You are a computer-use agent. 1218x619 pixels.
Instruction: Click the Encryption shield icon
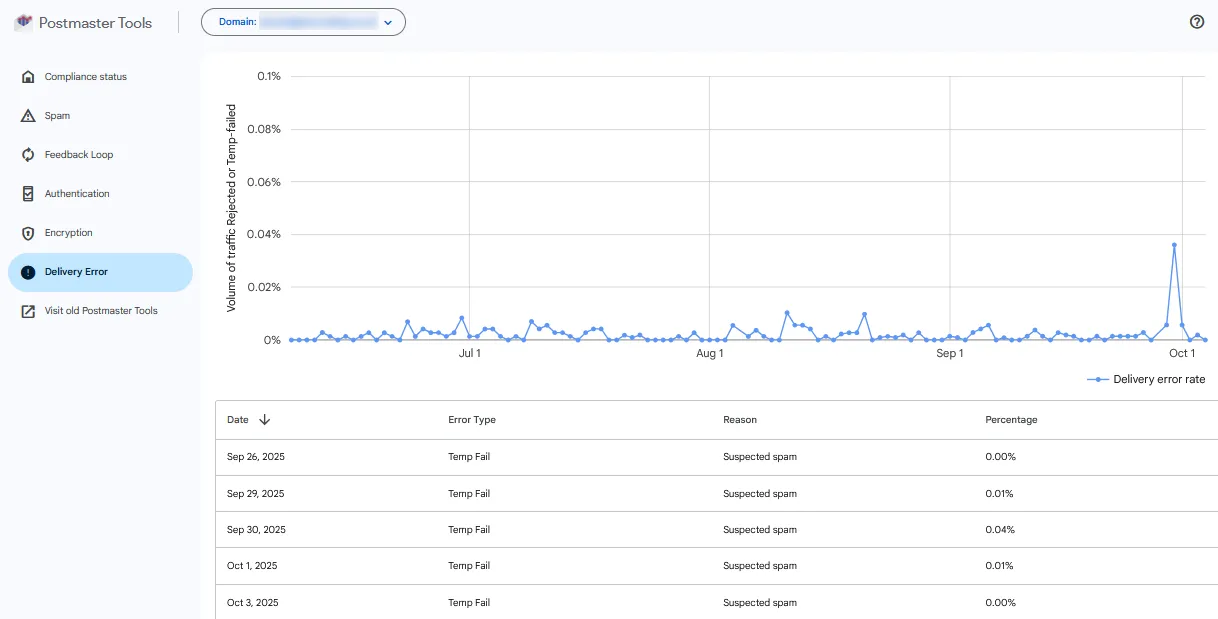coord(28,233)
